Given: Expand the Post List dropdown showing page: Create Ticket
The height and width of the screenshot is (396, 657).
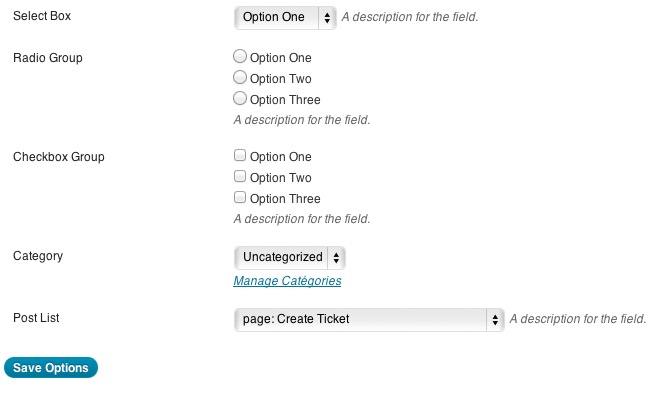Looking at the screenshot, I should tap(369, 319).
